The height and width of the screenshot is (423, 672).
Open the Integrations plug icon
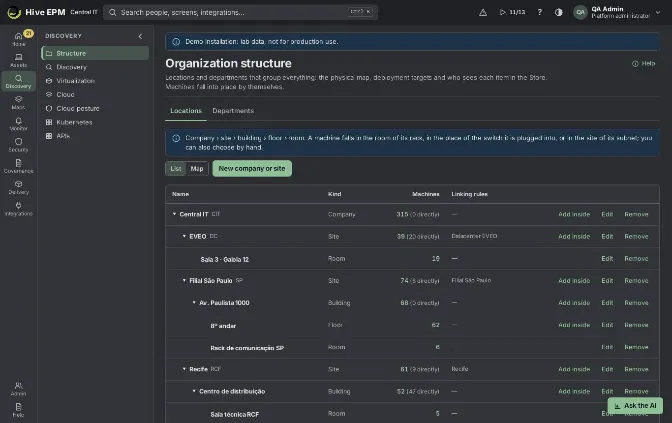18,208
